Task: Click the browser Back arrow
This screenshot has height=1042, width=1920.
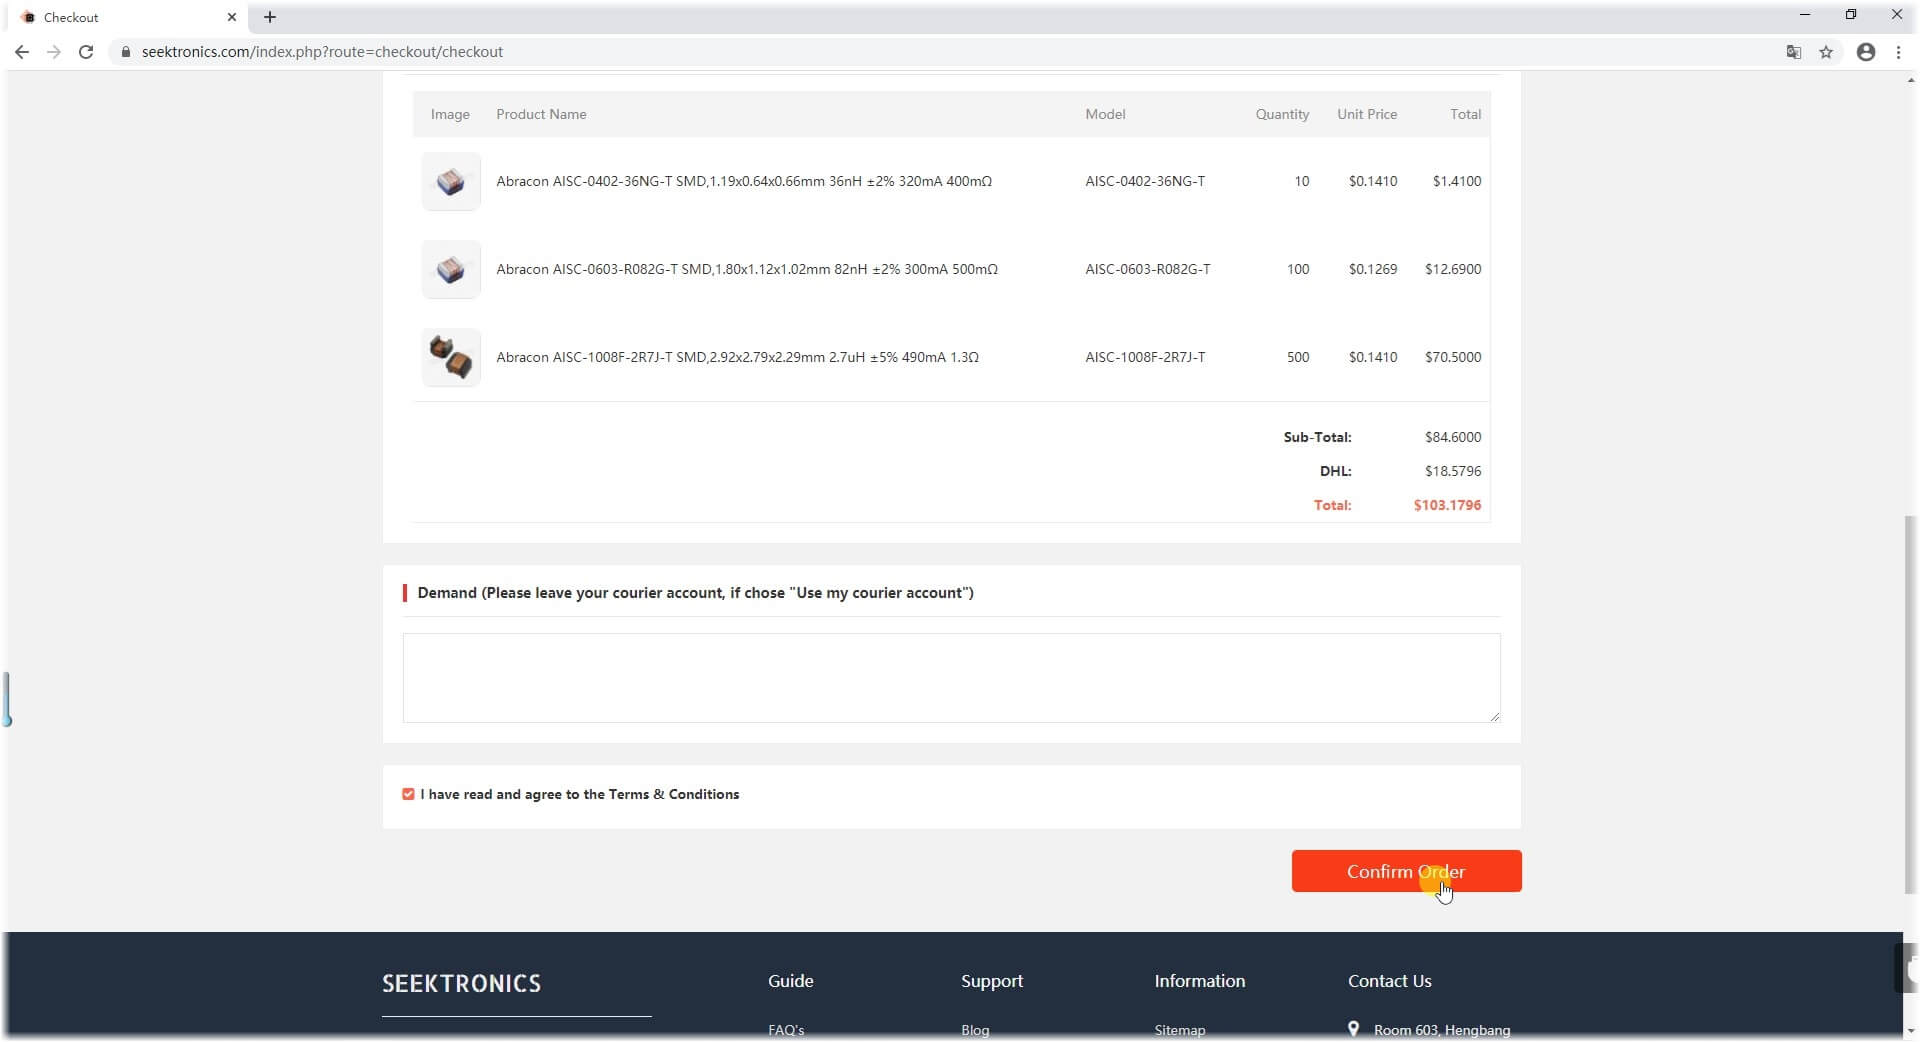Action: (21, 52)
